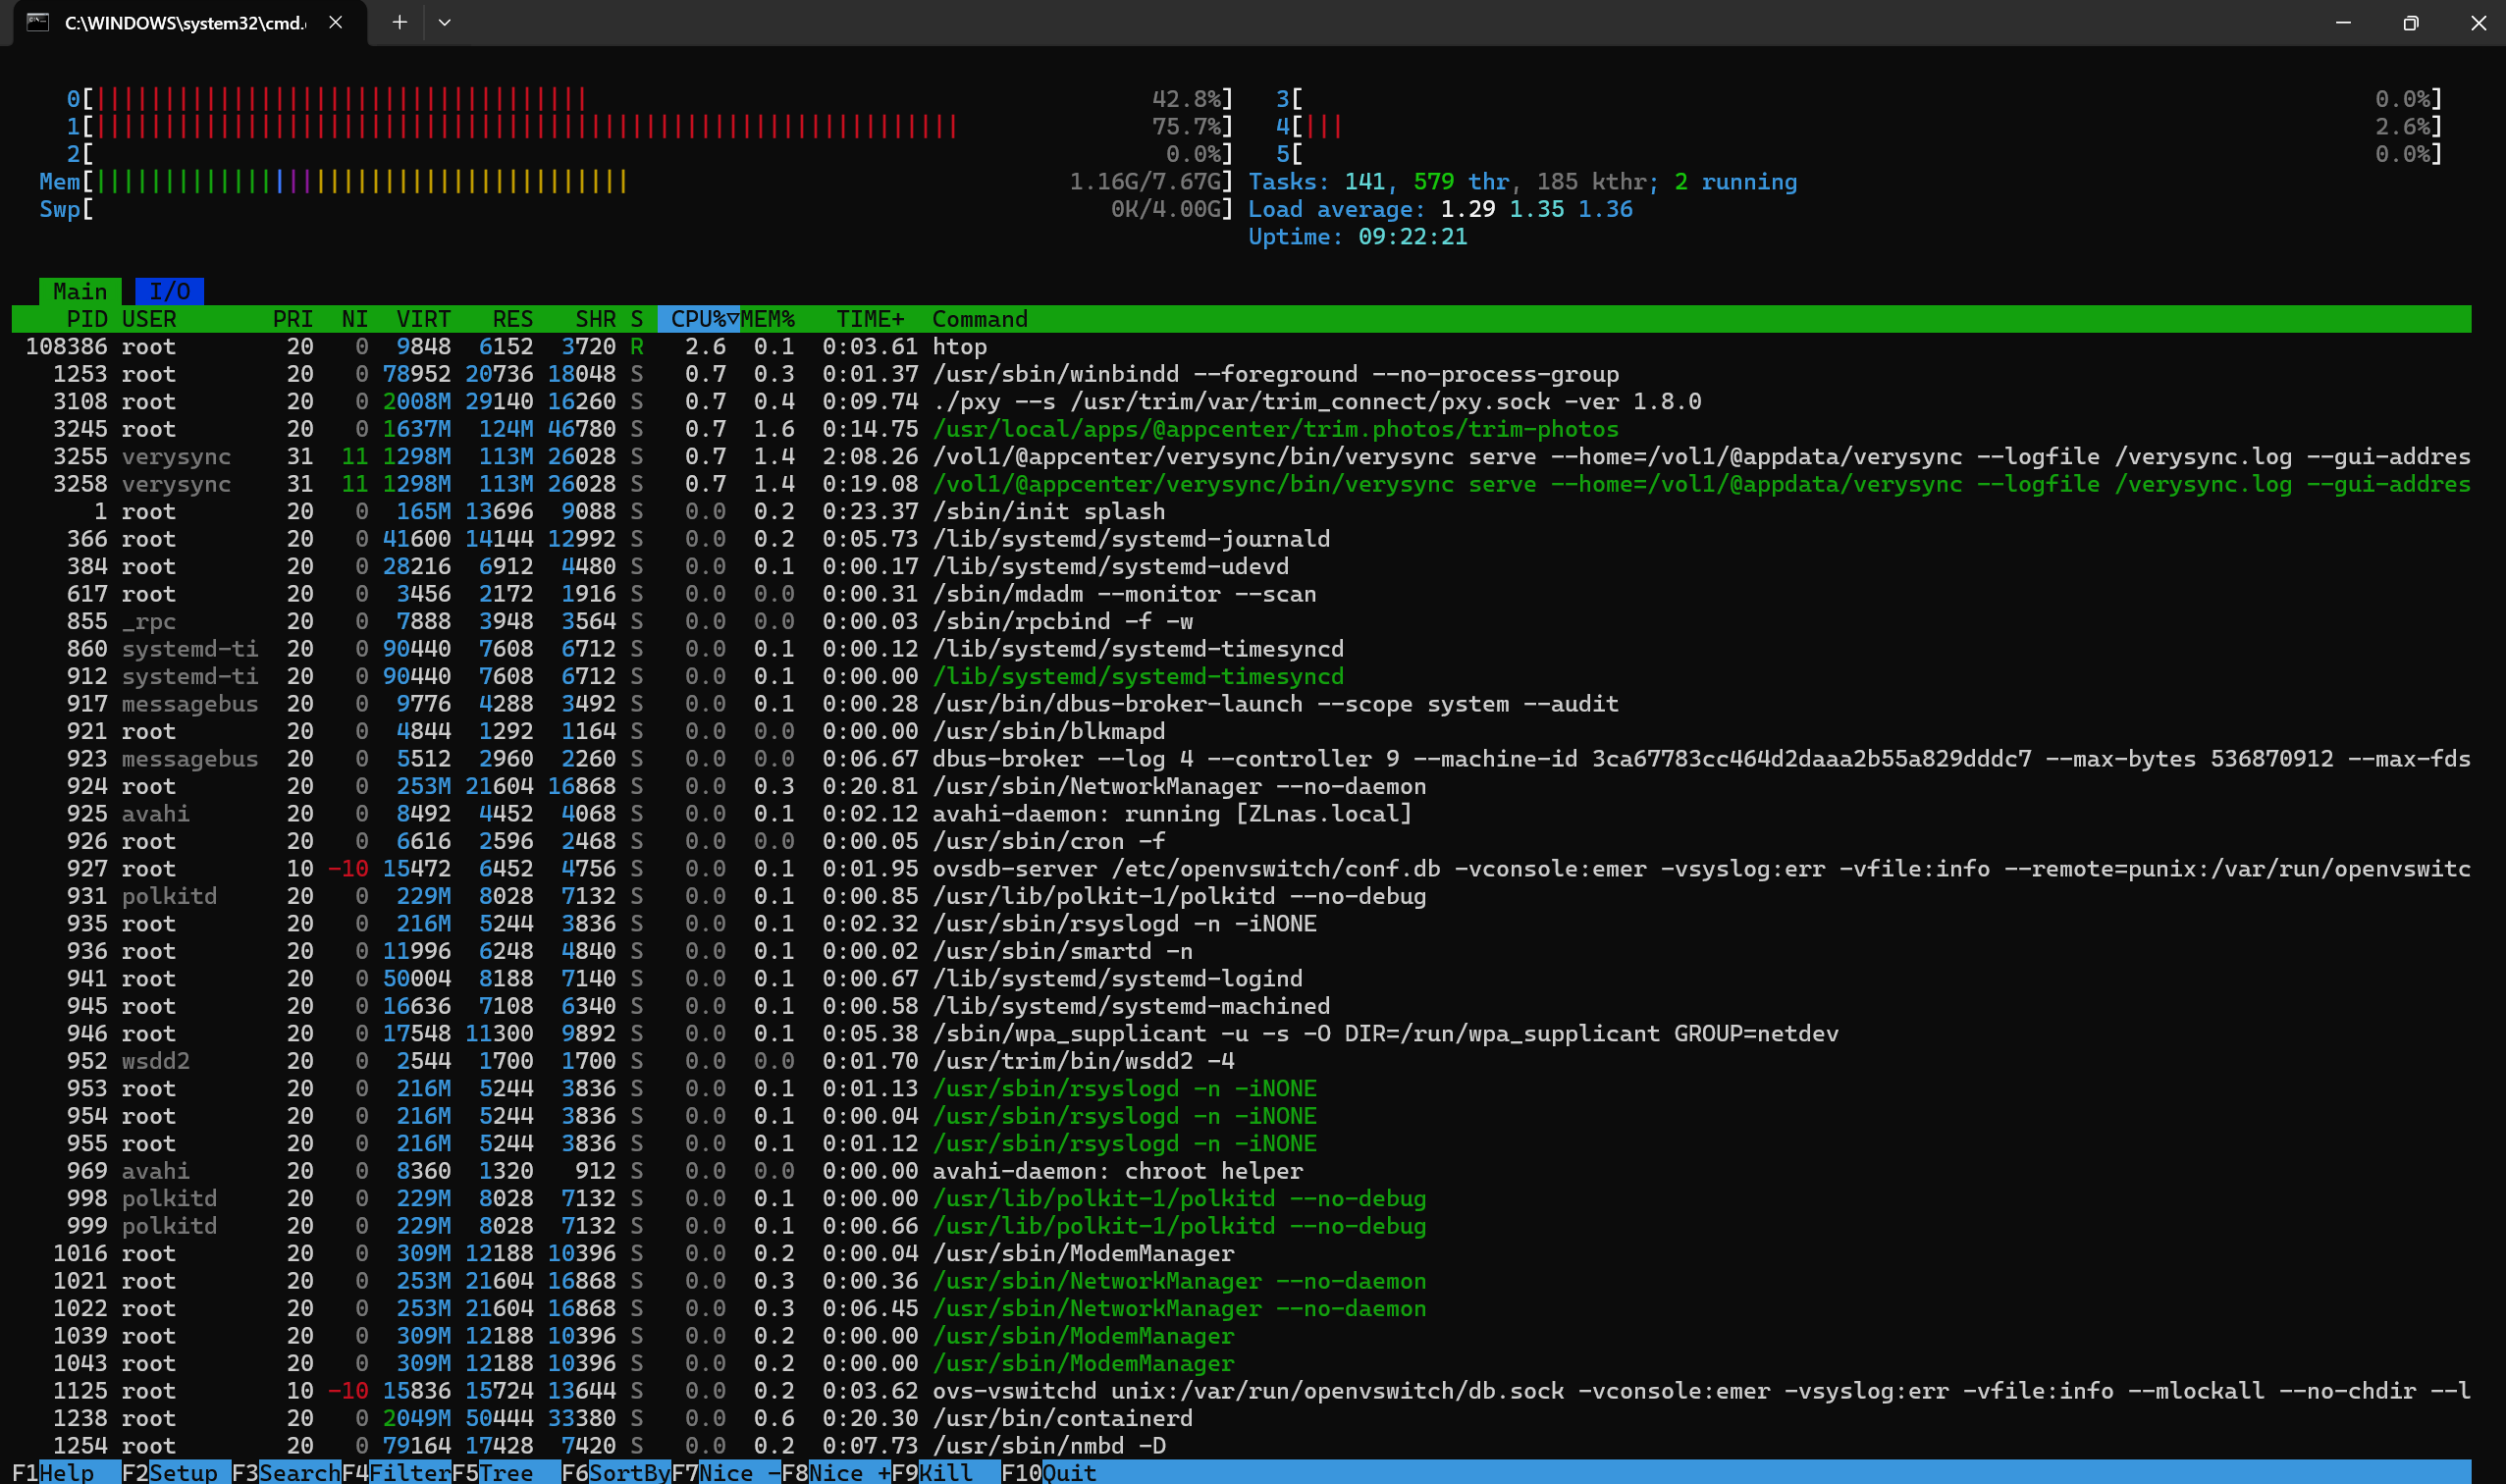Image resolution: width=2506 pixels, height=1484 pixels.
Task: Switch to the I/O tab
Action: (x=169, y=291)
